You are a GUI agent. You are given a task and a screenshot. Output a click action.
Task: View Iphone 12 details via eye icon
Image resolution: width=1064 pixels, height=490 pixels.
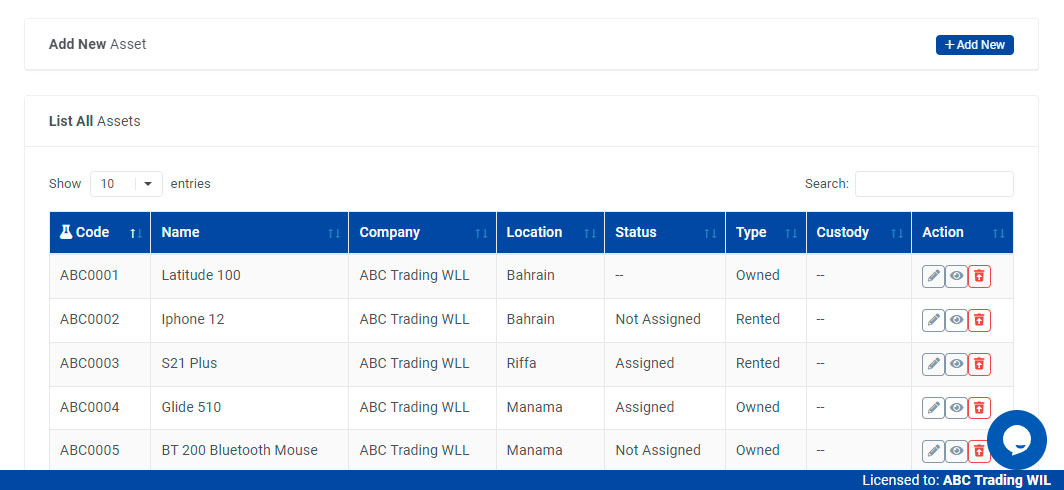pyautogui.click(x=956, y=320)
